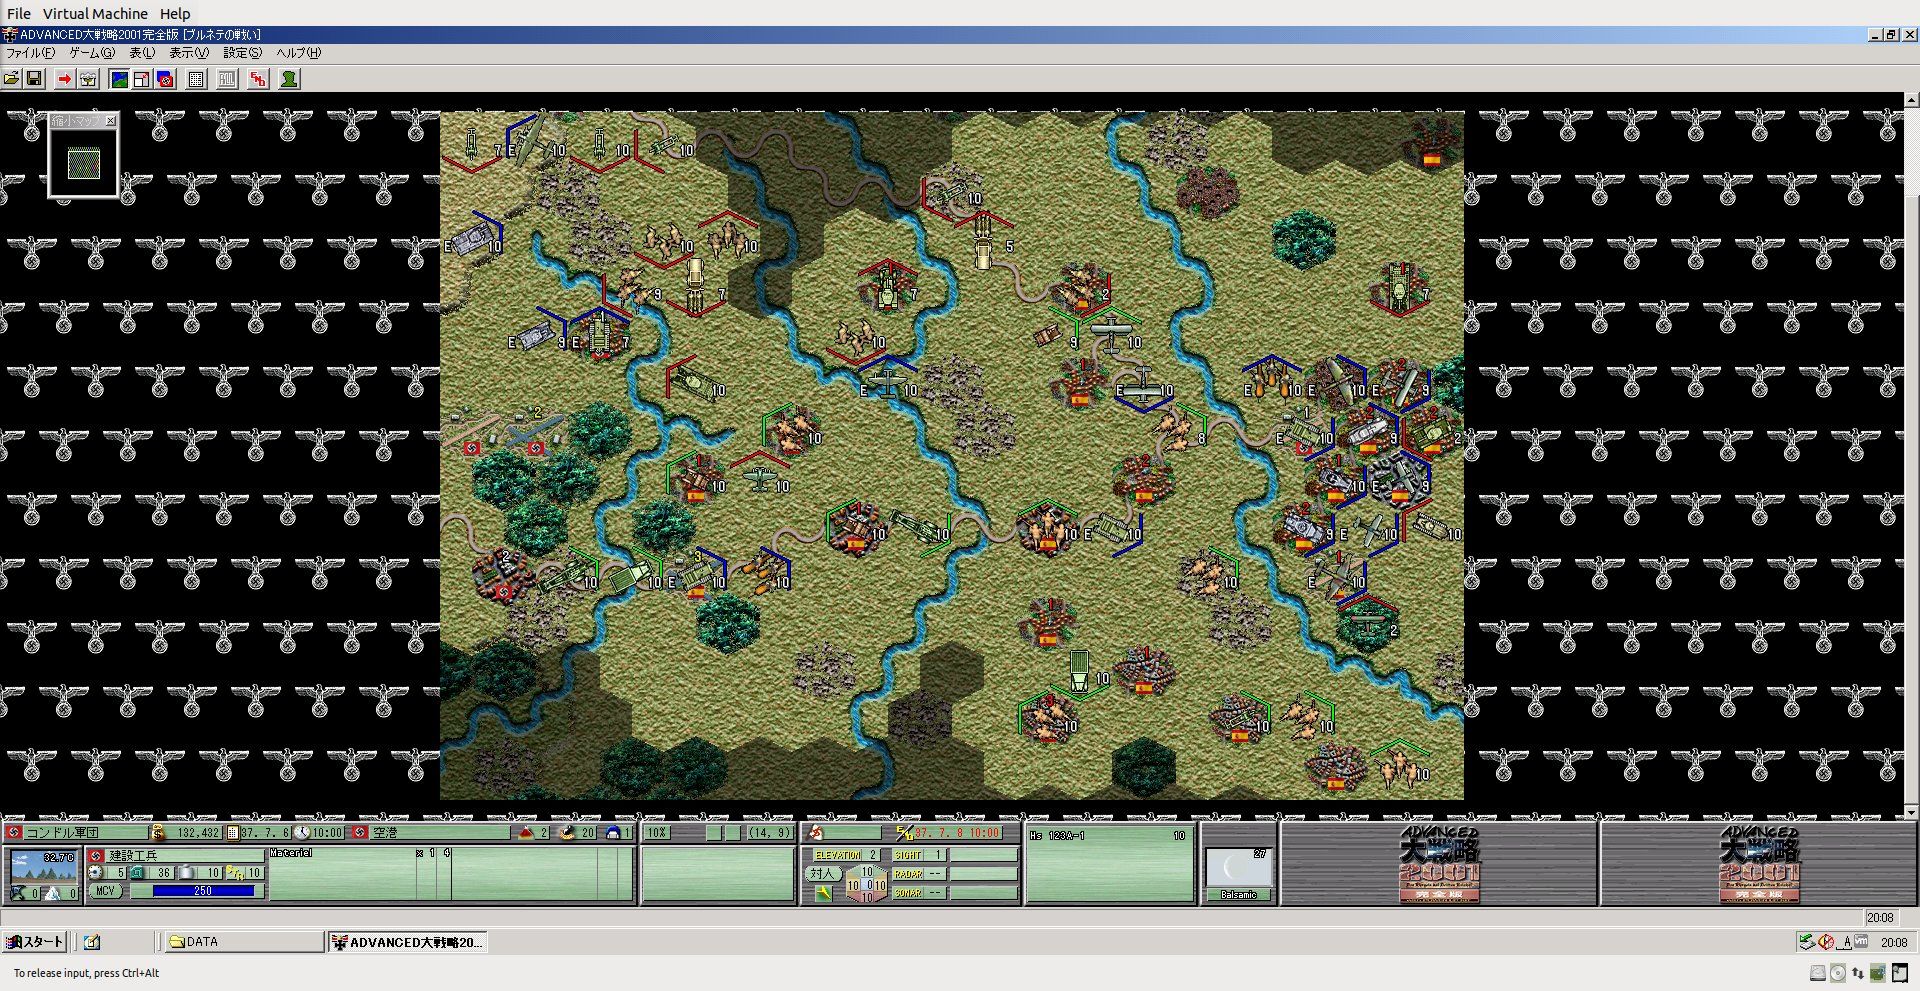Click the muted volume tray icon
1920x991 pixels.
coord(1826,942)
